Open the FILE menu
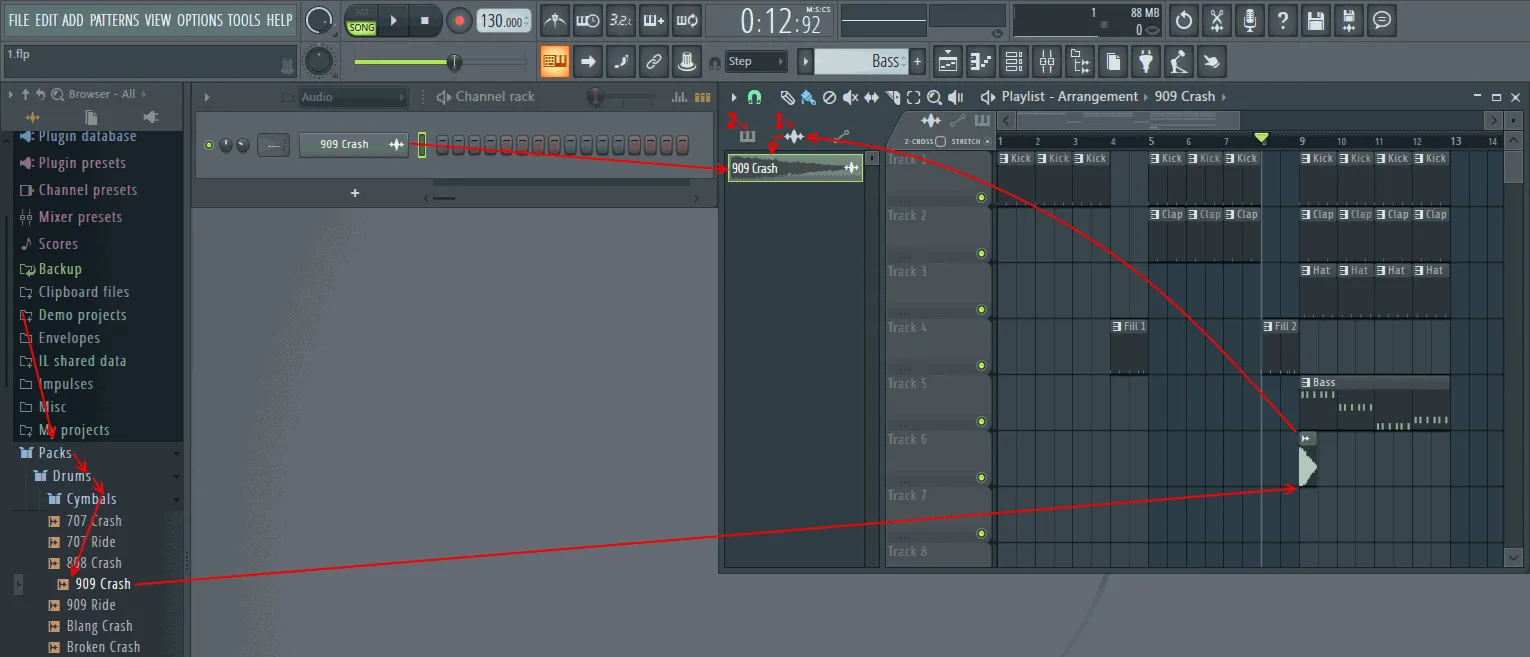Screen dimensions: 1530x657 click(x=18, y=20)
